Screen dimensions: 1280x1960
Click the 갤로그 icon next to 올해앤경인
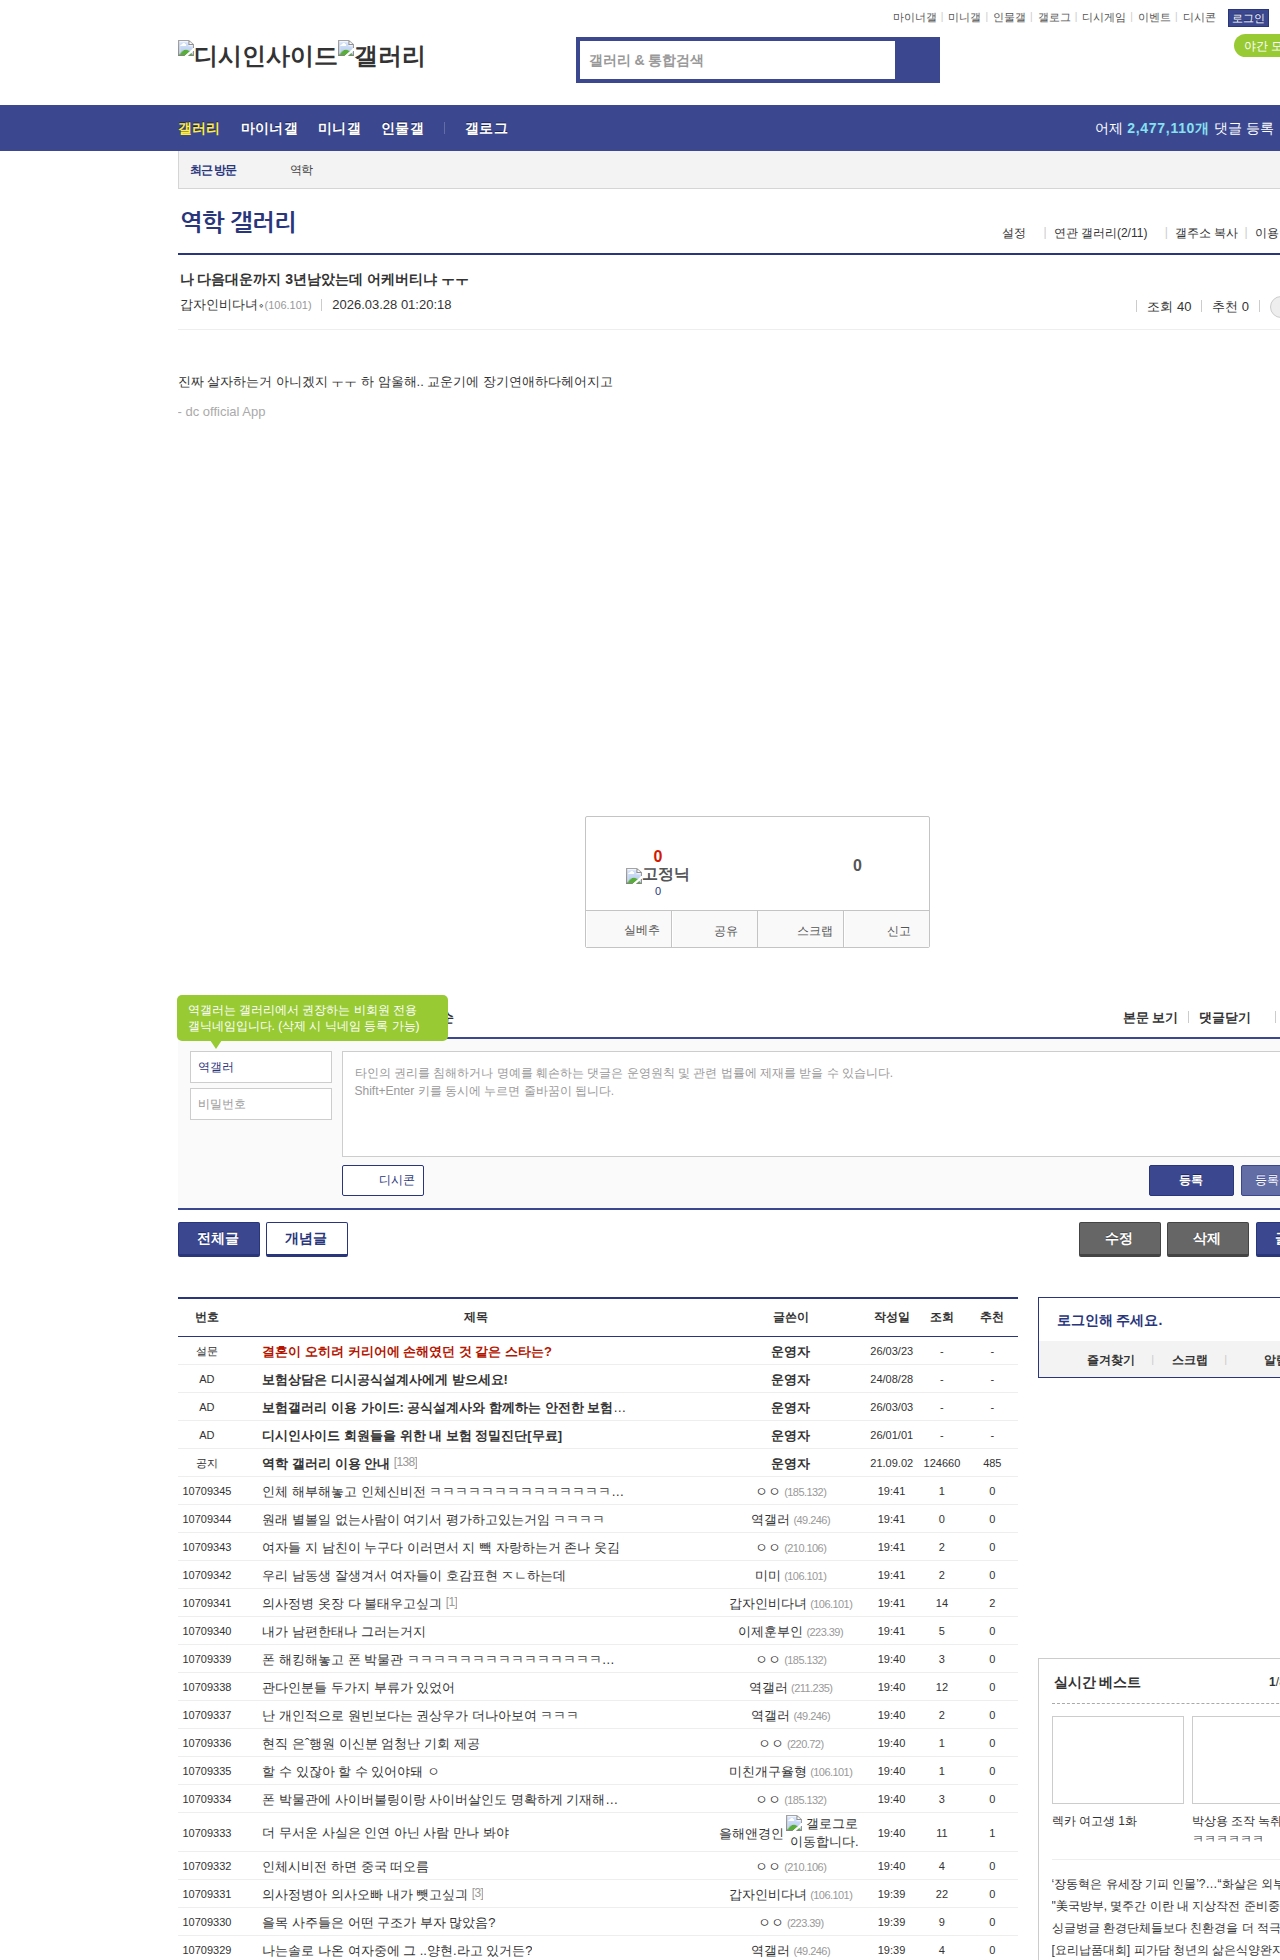point(822,1832)
